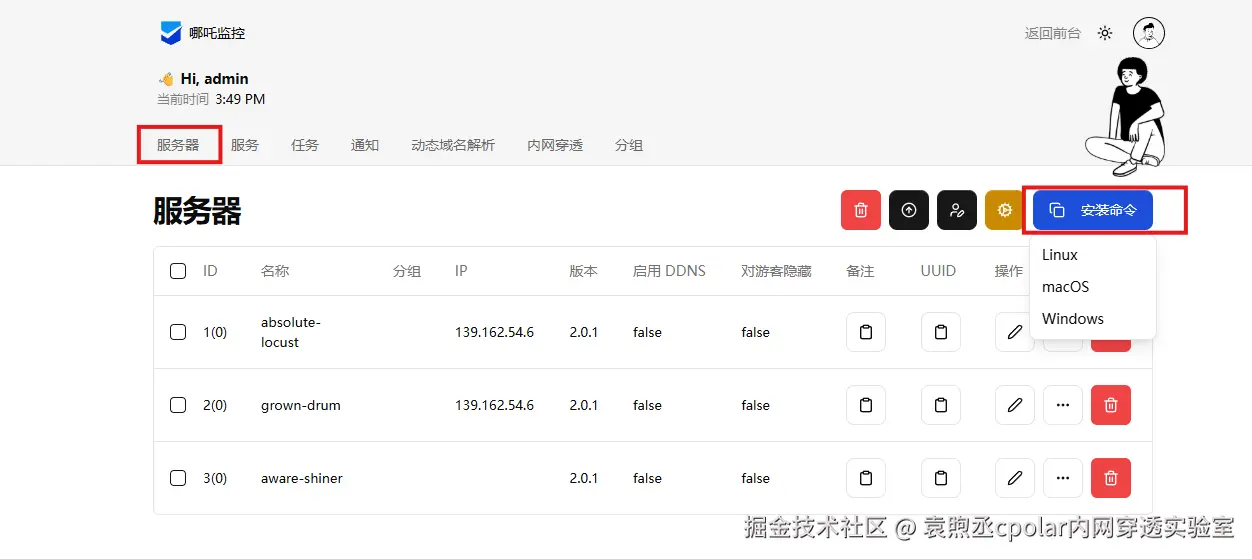Copy the UUID of absolute-locust server
The width and height of the screenshot is (1252, 559).
(941, 332)
